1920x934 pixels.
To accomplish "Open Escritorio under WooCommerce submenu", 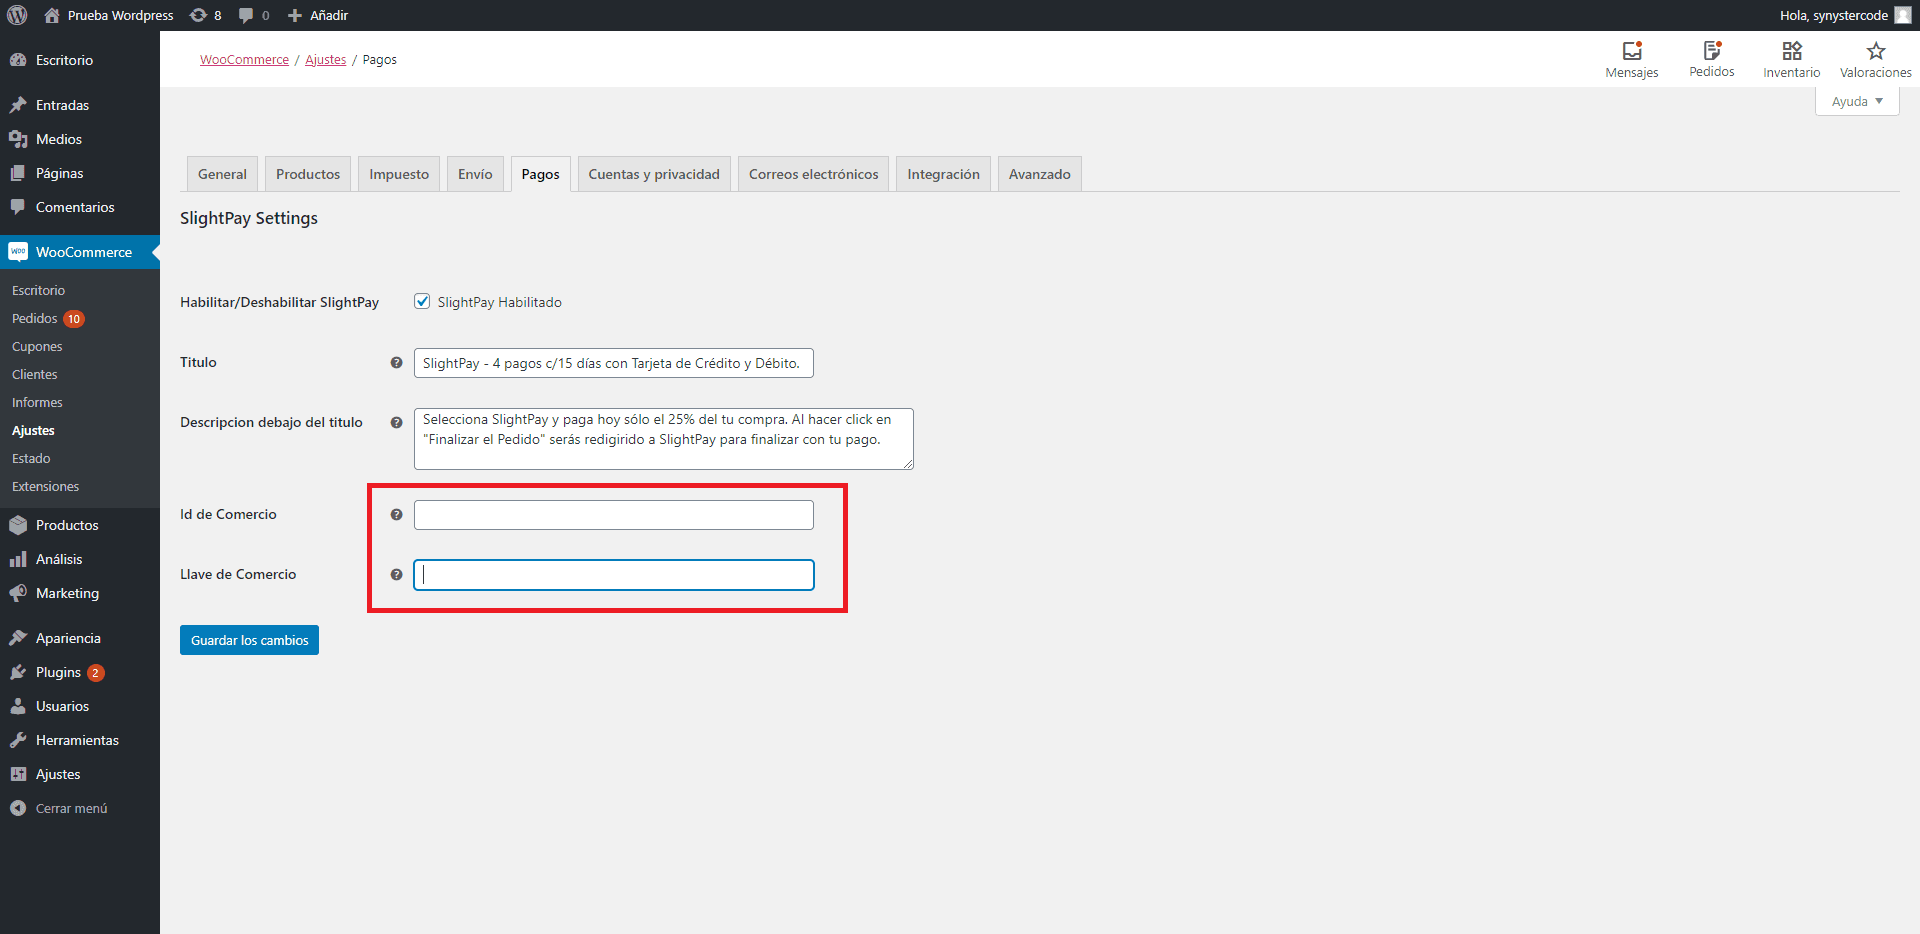I will click(x=38, y=291).
